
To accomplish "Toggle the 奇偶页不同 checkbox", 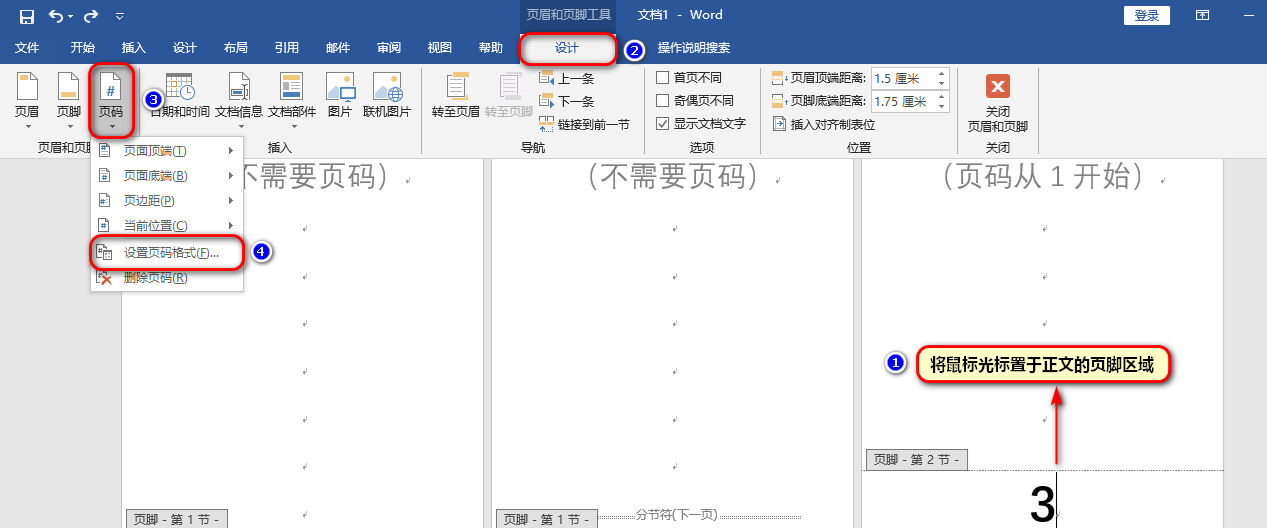I will pyautogui.click(x=662, y=101).
